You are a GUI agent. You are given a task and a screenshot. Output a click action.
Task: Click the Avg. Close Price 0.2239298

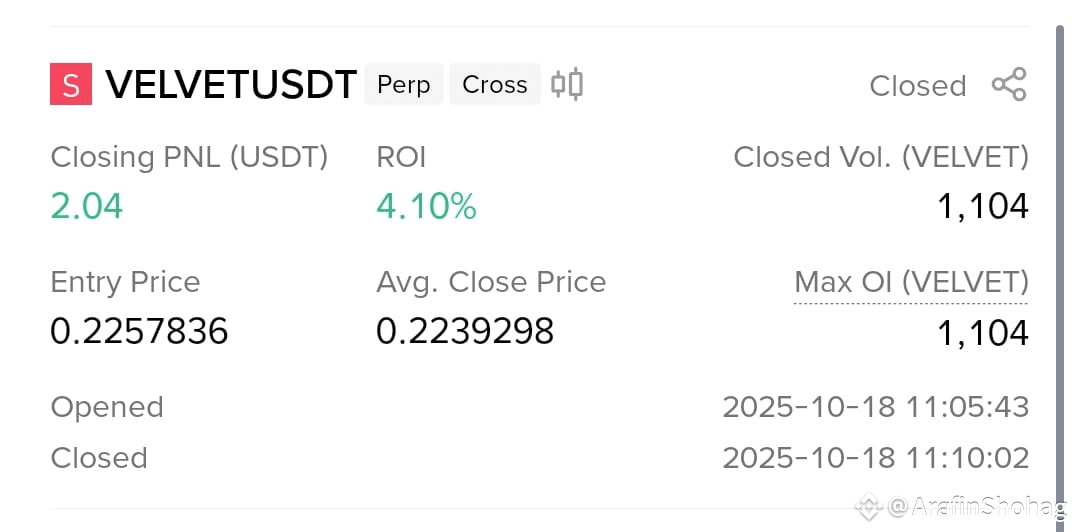tap(465, 331)
